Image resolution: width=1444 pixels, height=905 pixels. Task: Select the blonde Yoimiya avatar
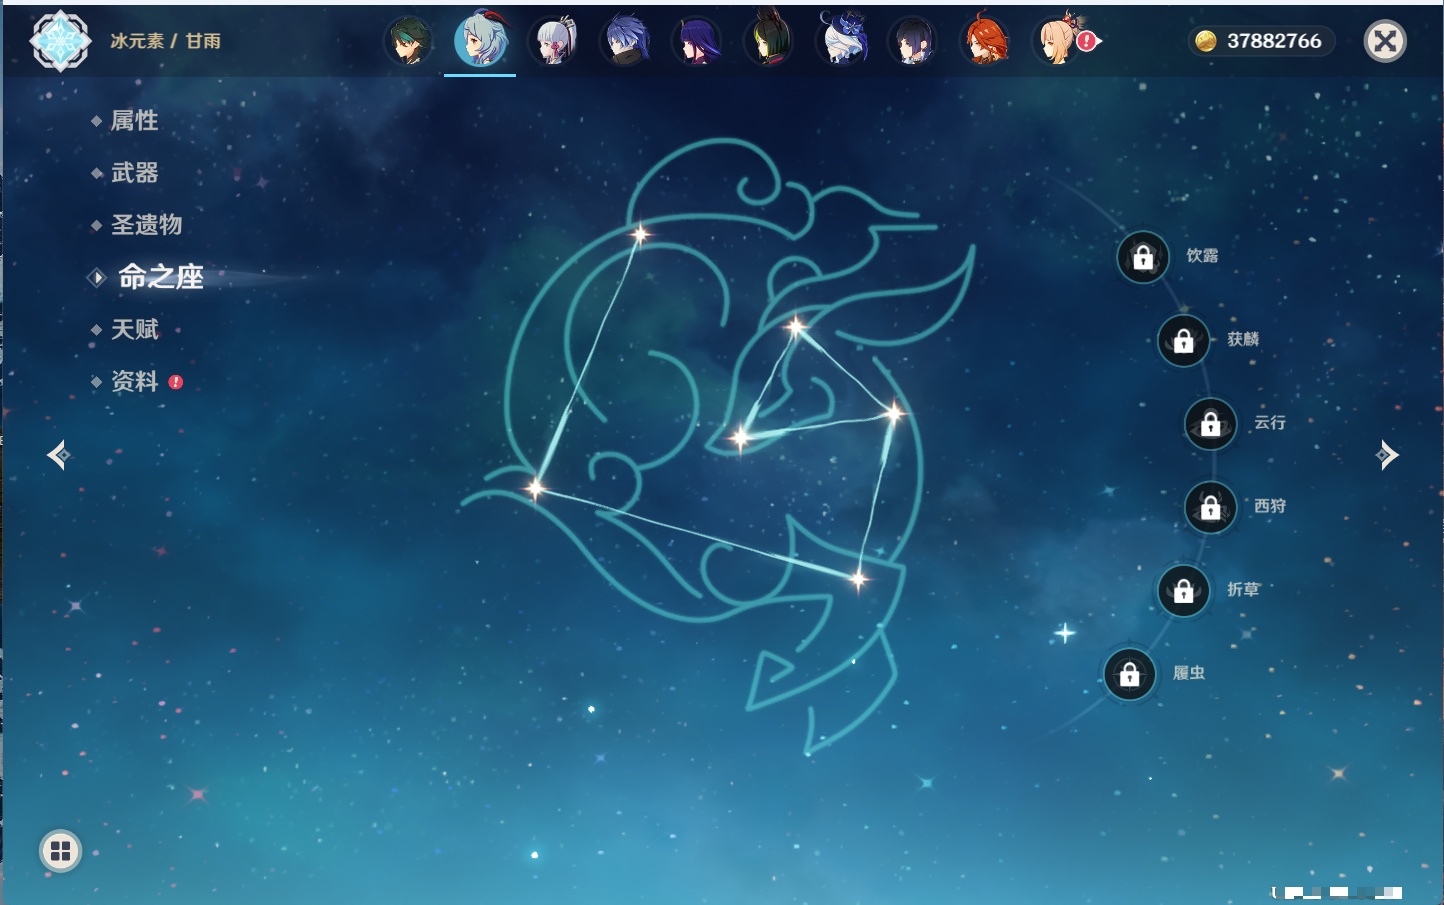coord(1058,41)
